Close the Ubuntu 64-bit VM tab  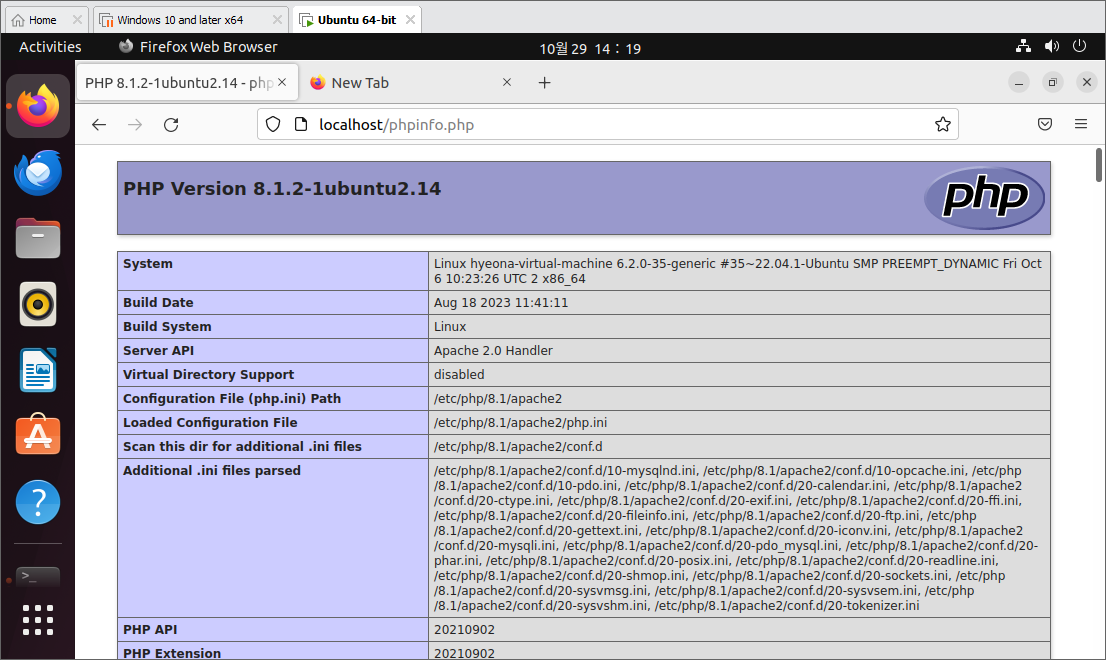pos(411,20)
